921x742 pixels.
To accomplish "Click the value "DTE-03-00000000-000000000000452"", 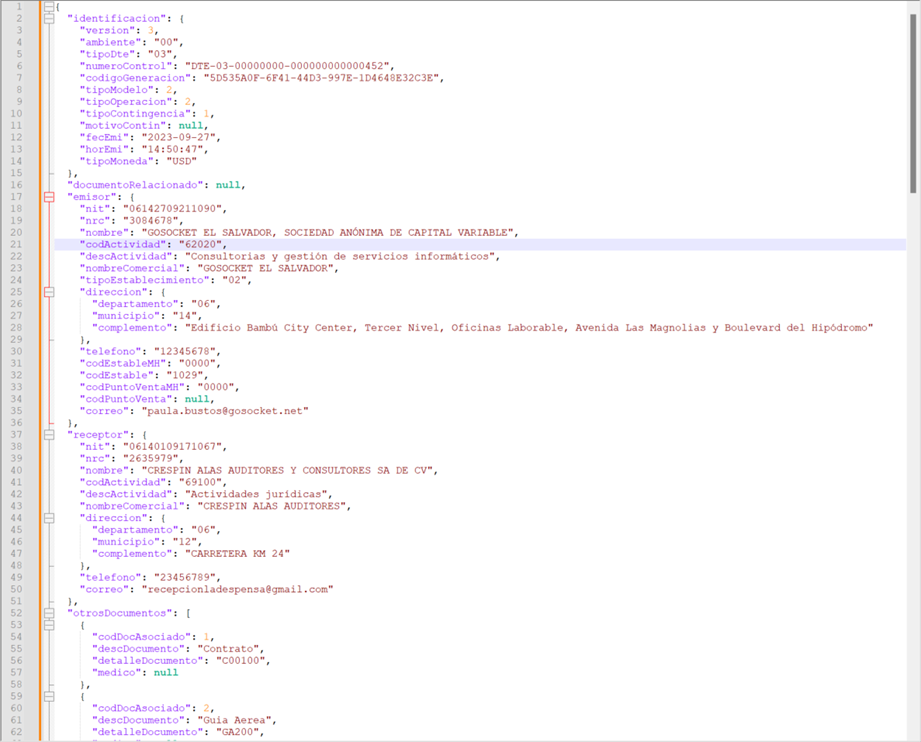I will tap(287, 66).
